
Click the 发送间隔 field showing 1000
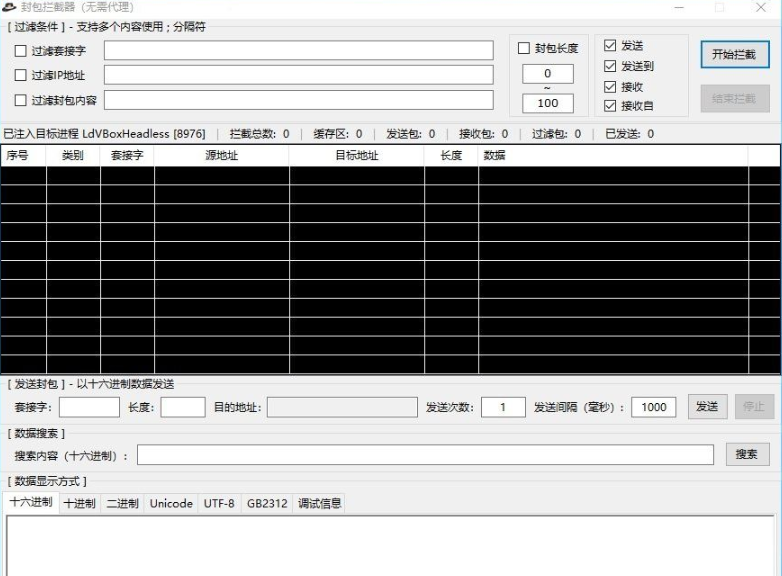pyautogui.click(x=653, y=407)
